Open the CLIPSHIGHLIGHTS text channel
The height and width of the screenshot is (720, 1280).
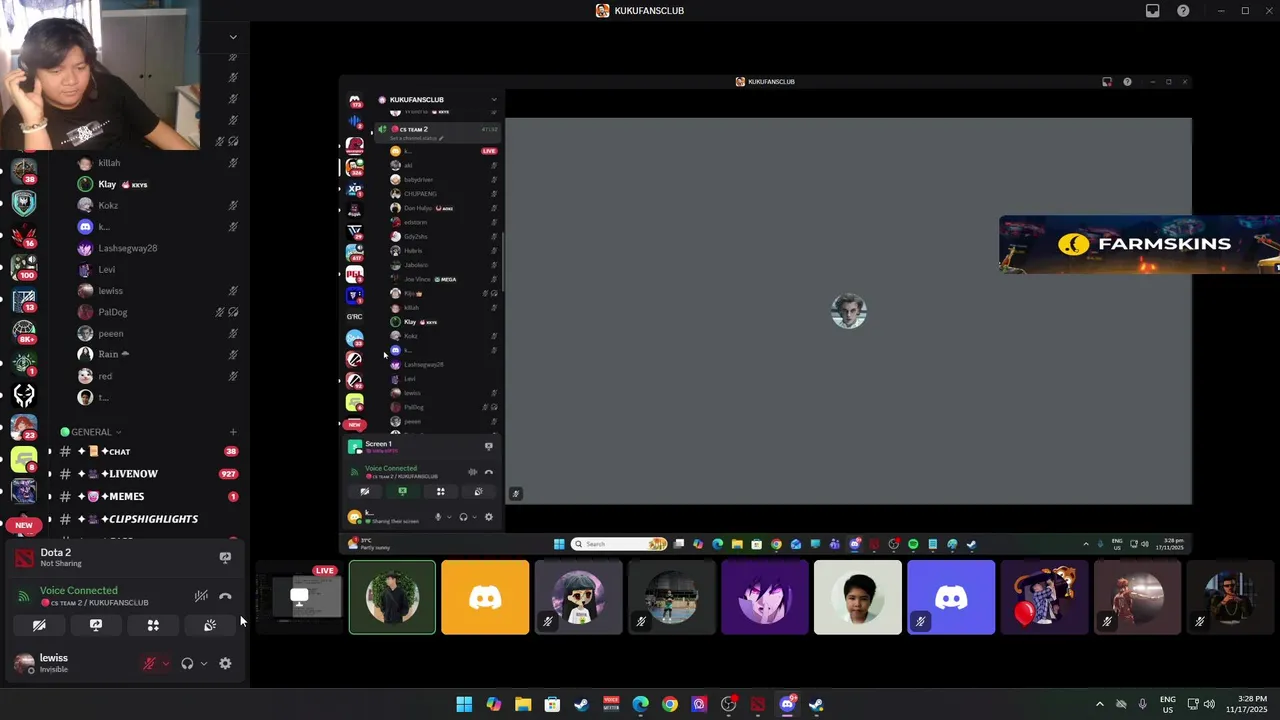148,519
